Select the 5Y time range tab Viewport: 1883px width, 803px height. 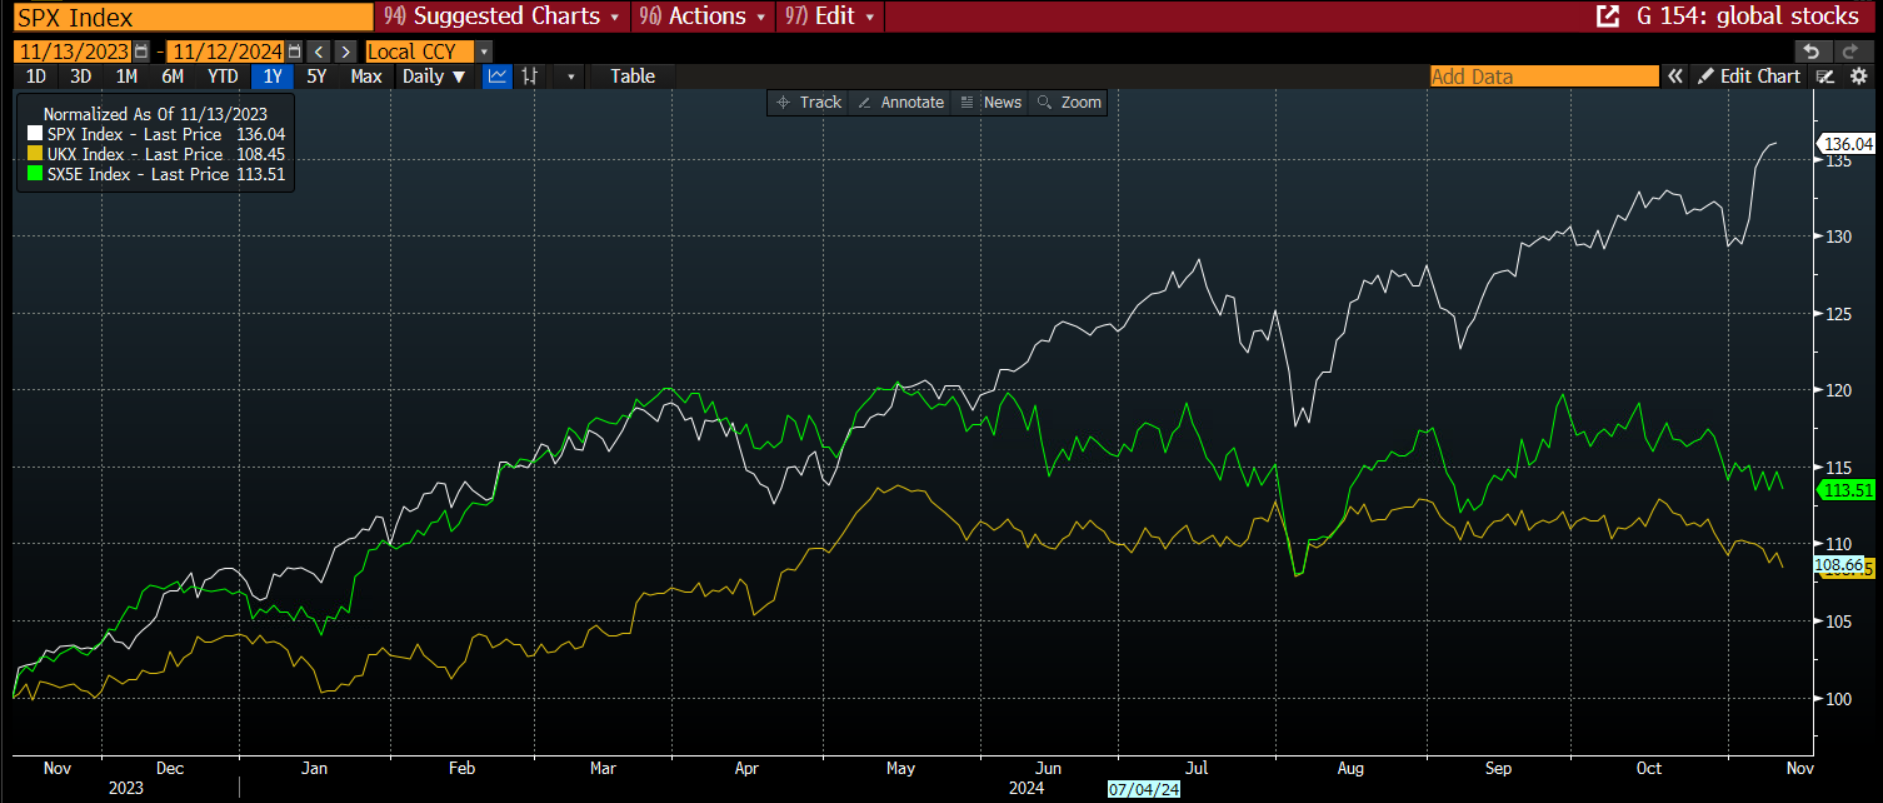pyautogui.click(x=316, y=76)
